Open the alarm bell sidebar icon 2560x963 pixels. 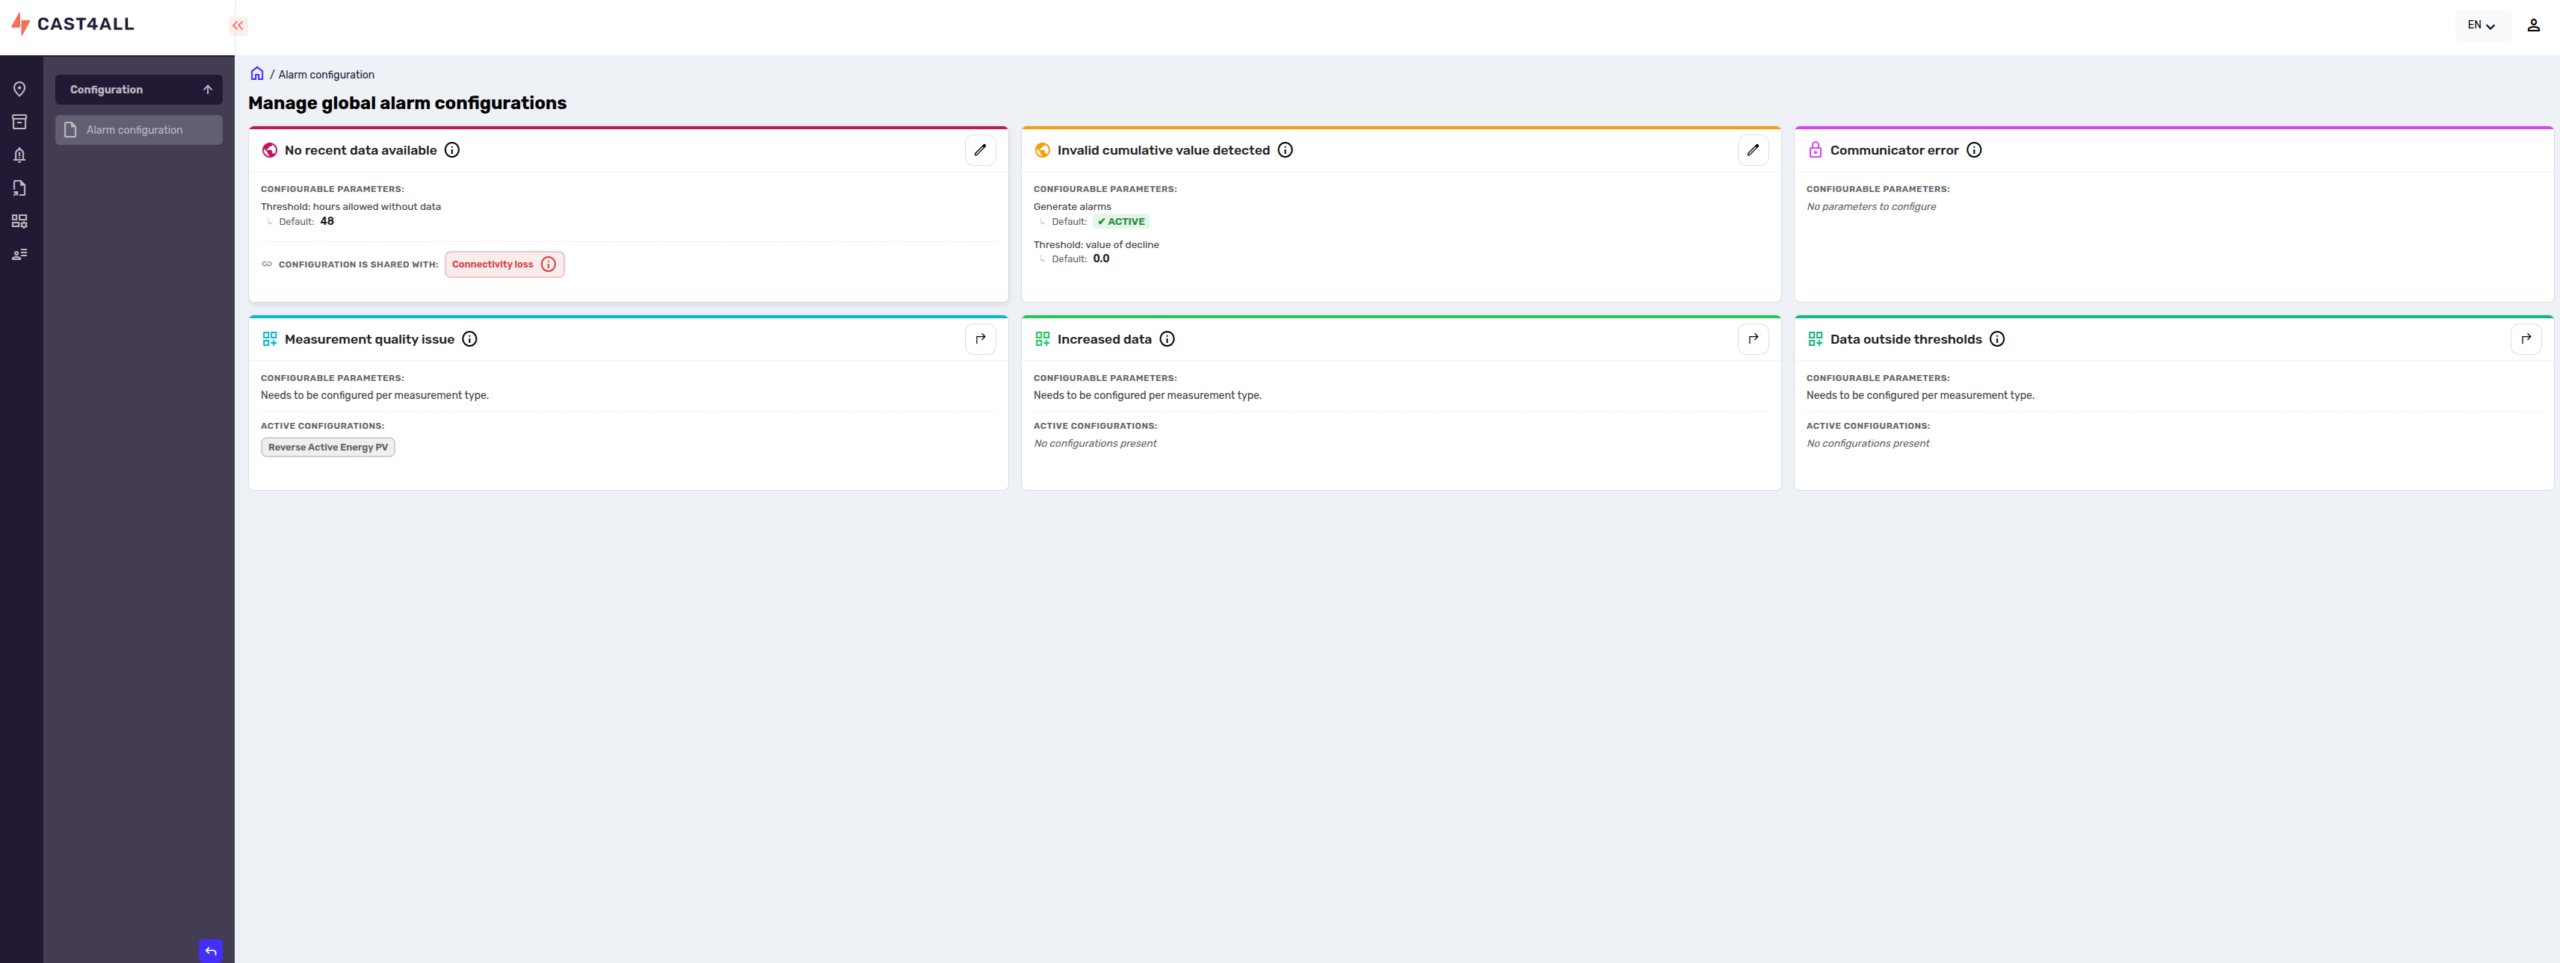[x=19, y=155]
